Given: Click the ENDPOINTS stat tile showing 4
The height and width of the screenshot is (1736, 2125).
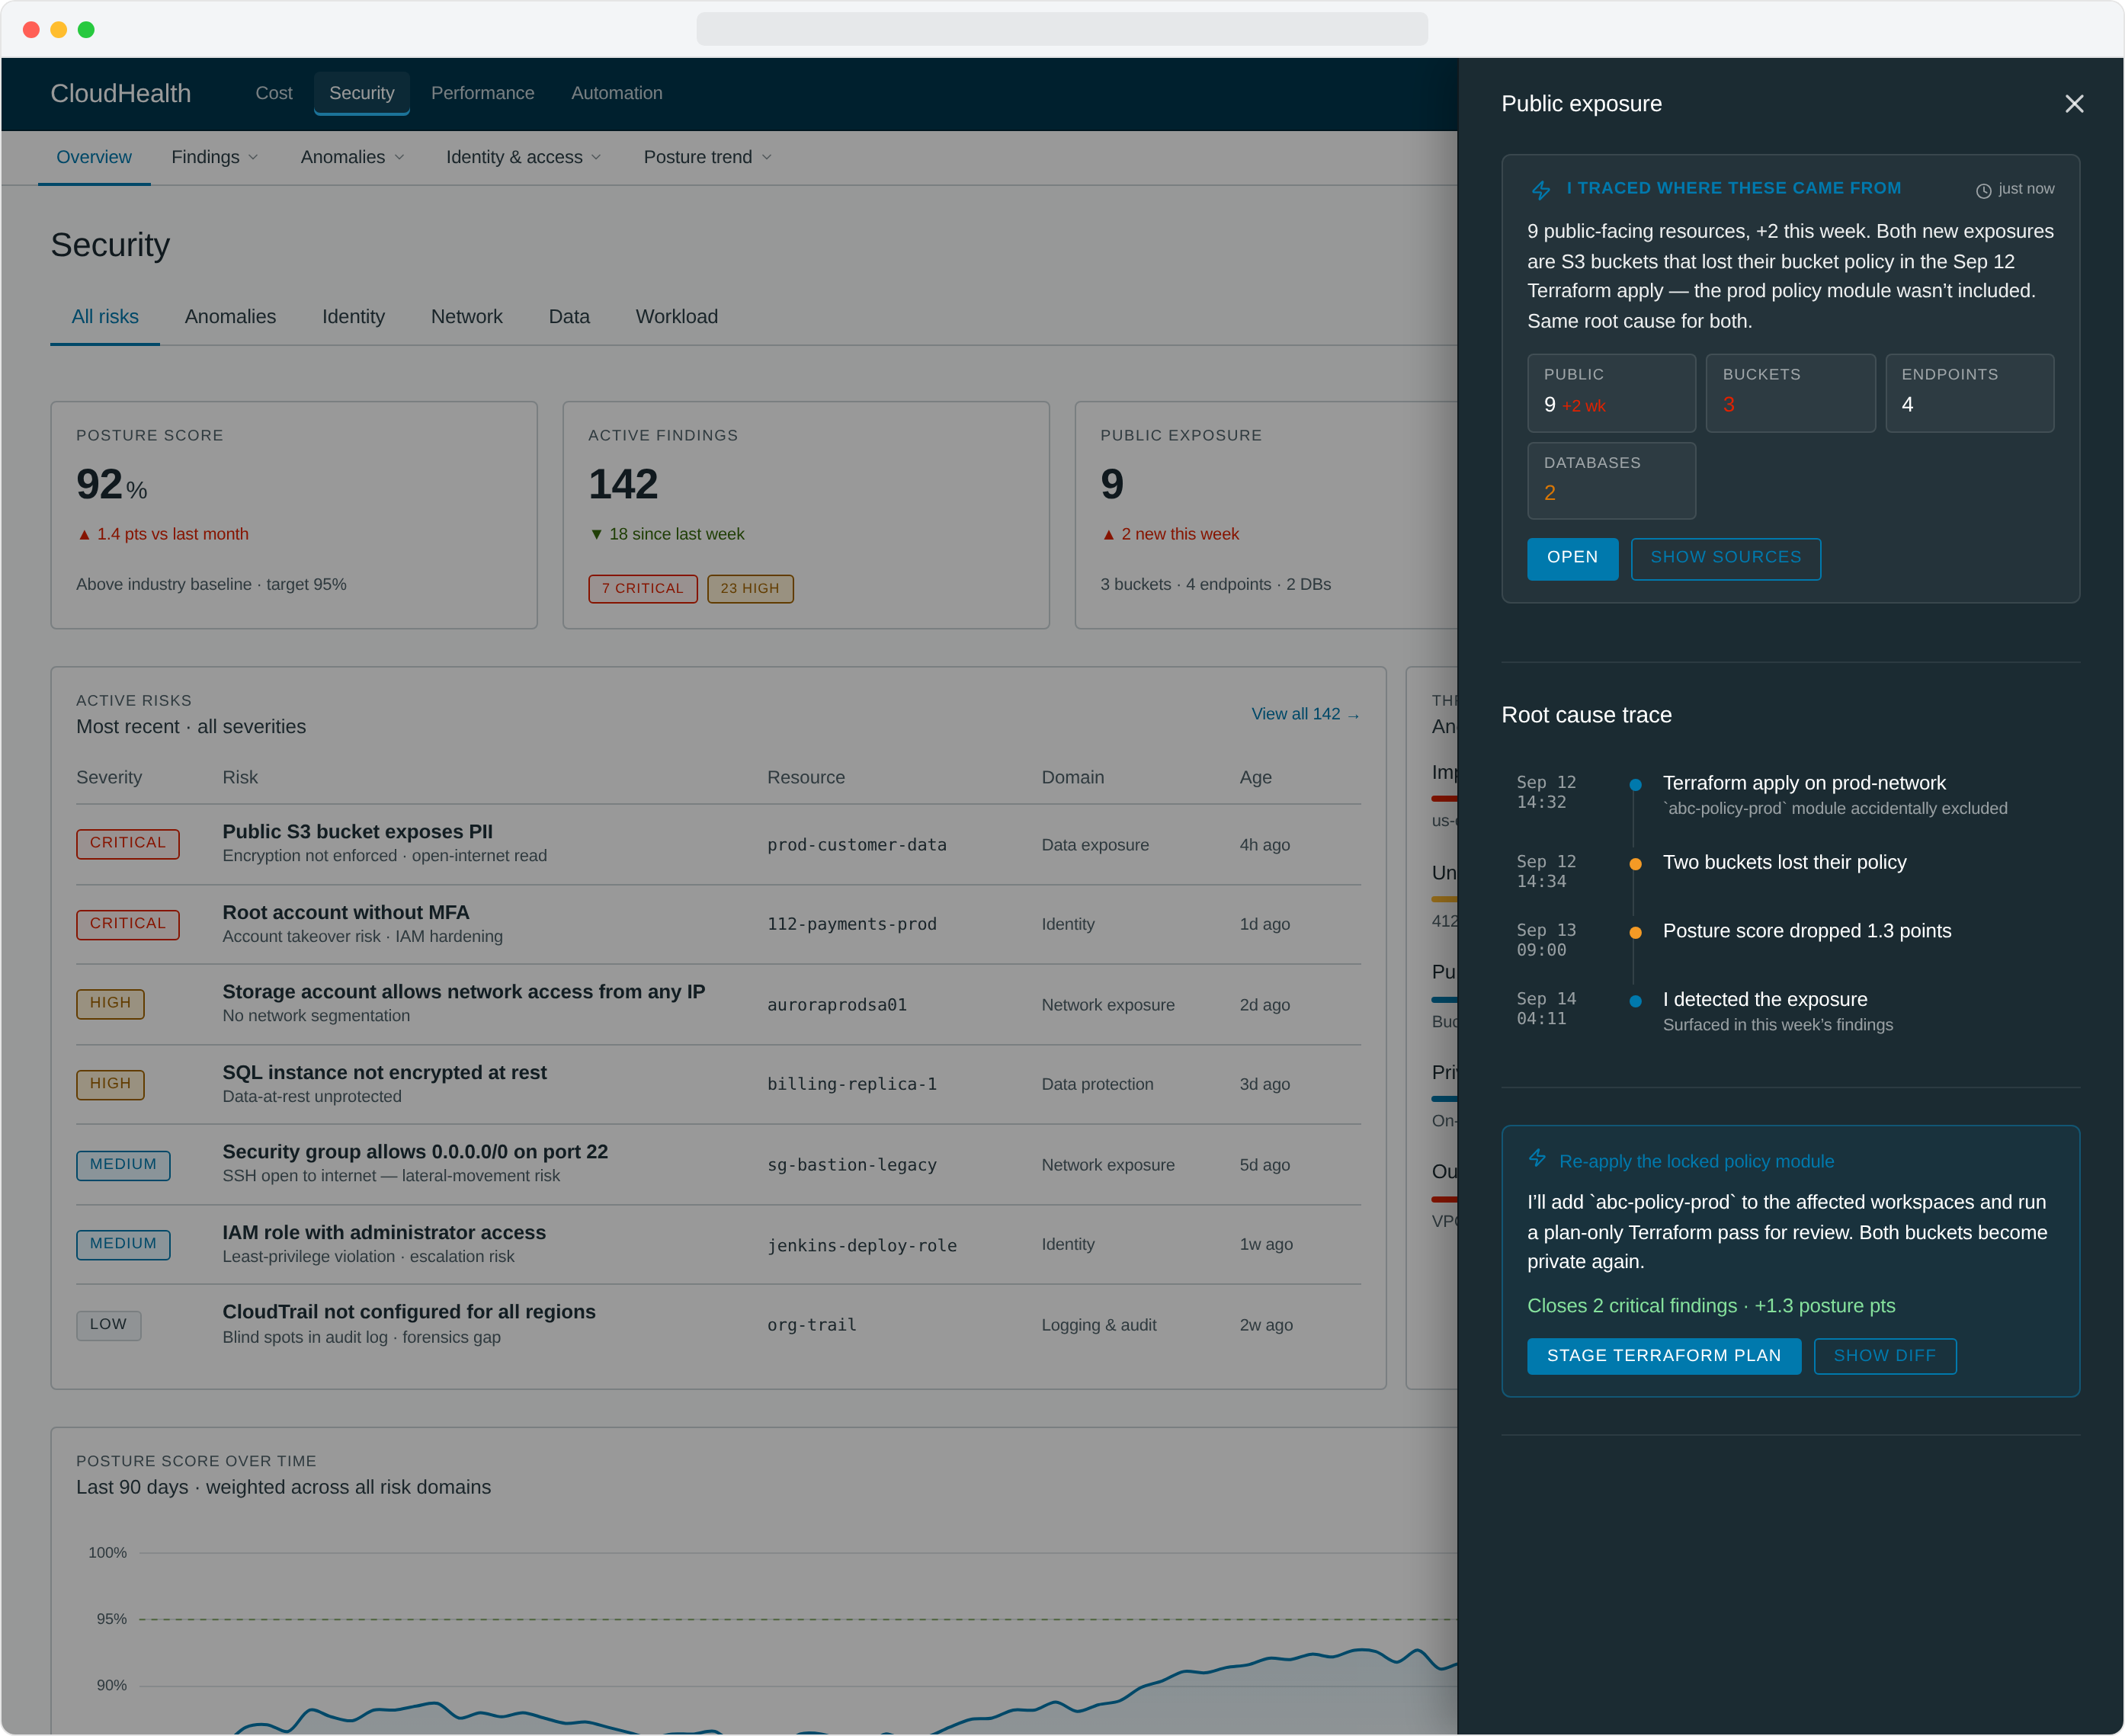Looking at the screenshot, I should click(x=1969, y=392).
